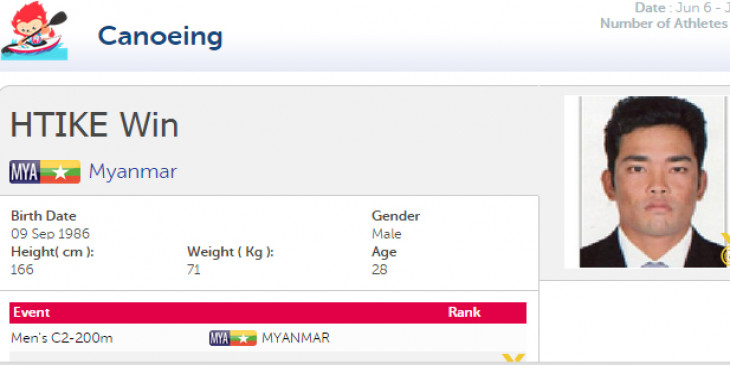Click the MYANMAR team name in table
This screenshot has width=730, height=365.
pos(296,338)
